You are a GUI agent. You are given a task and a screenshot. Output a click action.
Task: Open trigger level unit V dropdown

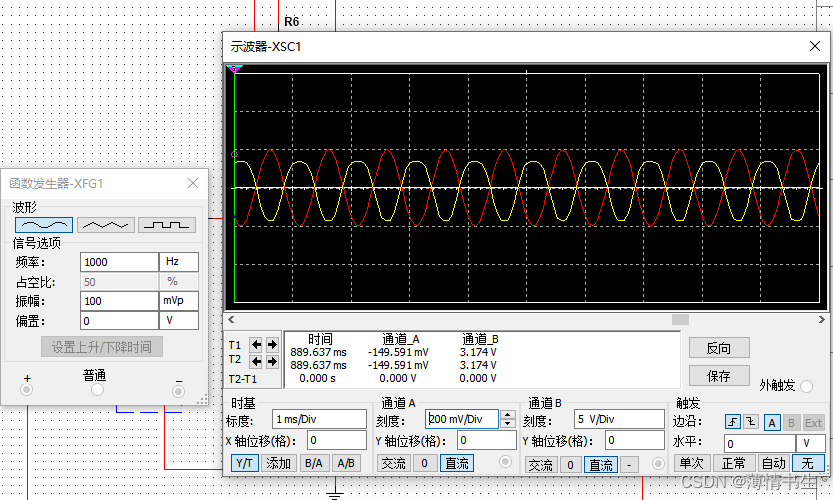(810, 443)
